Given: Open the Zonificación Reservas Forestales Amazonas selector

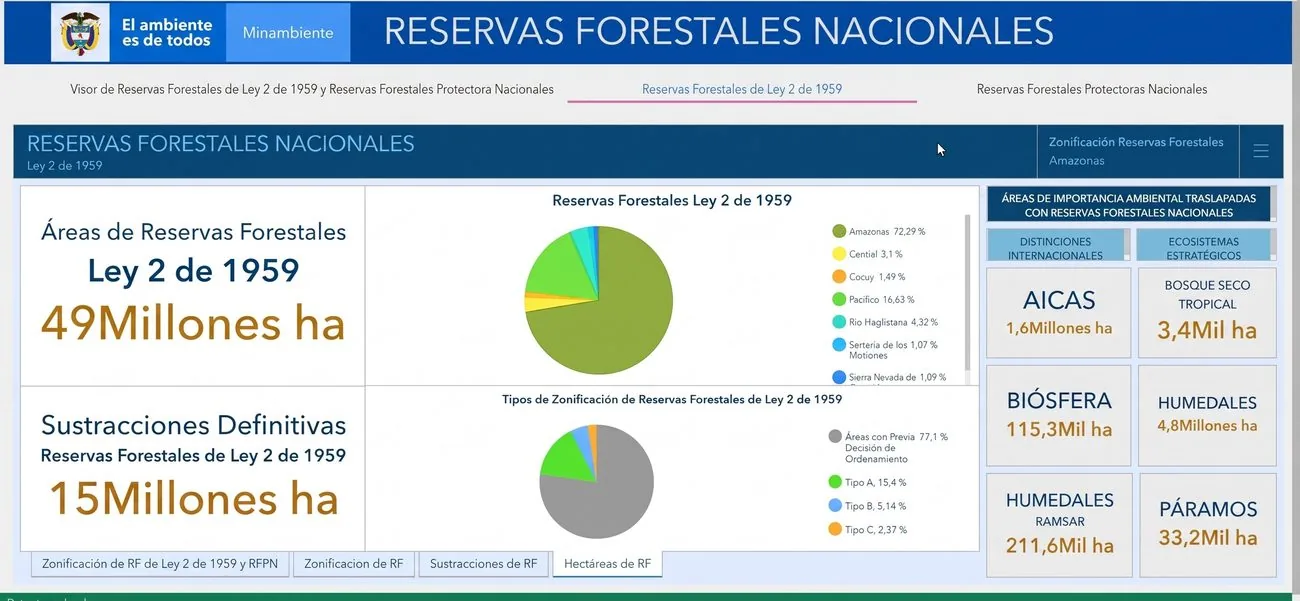Looking at the screenshot, I should coord(1137,151).
